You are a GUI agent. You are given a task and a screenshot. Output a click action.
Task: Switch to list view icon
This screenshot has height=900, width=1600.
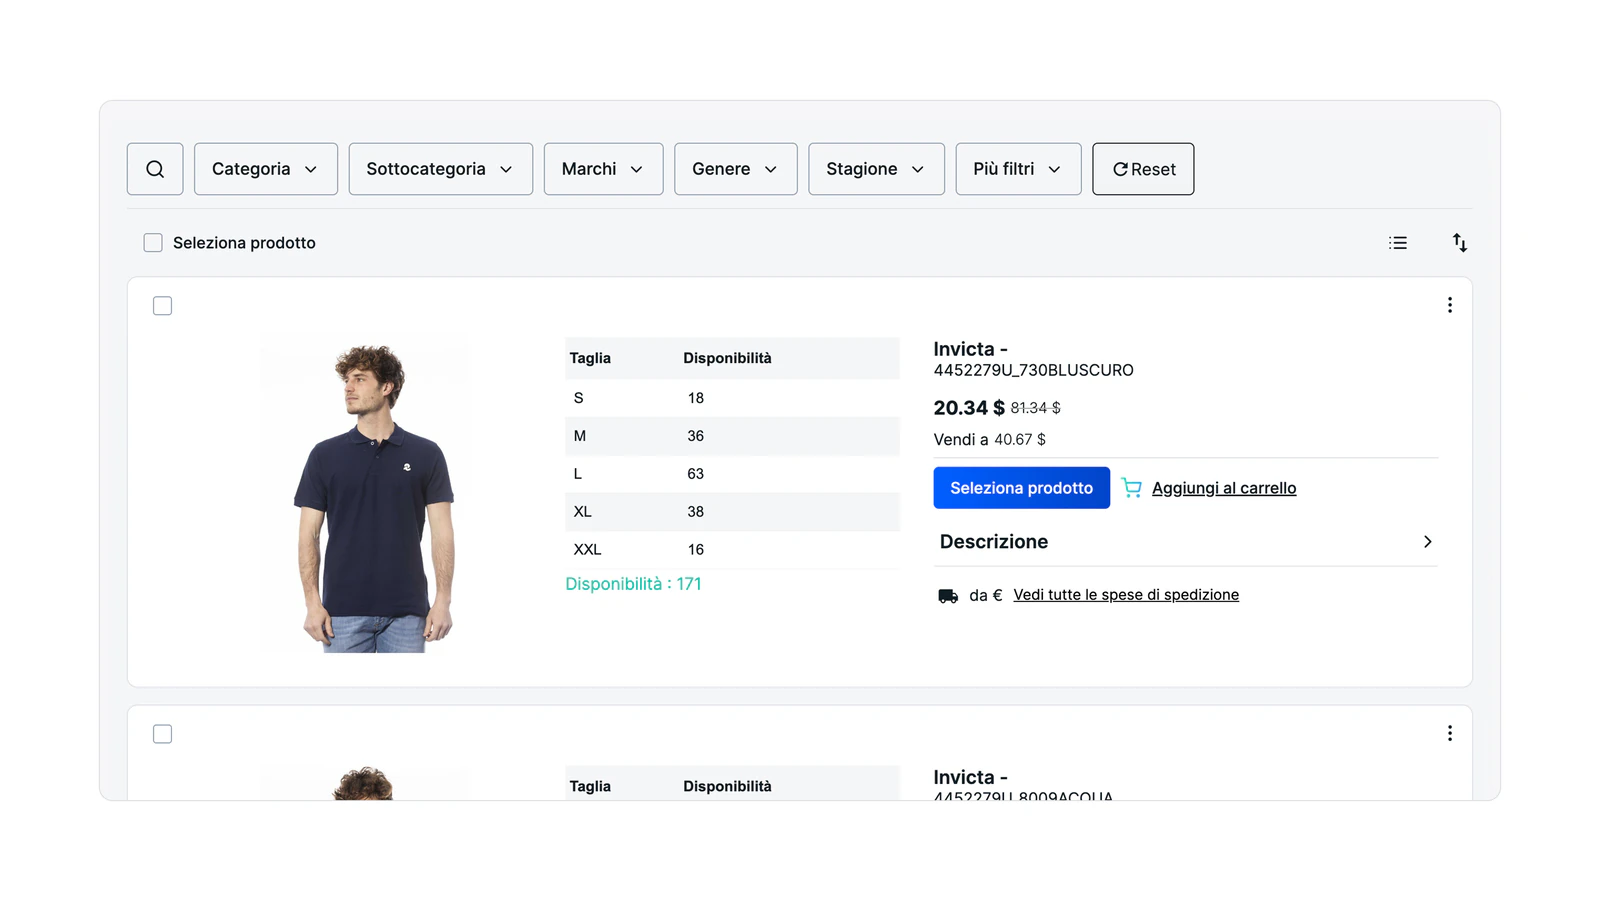[1398, 243]
